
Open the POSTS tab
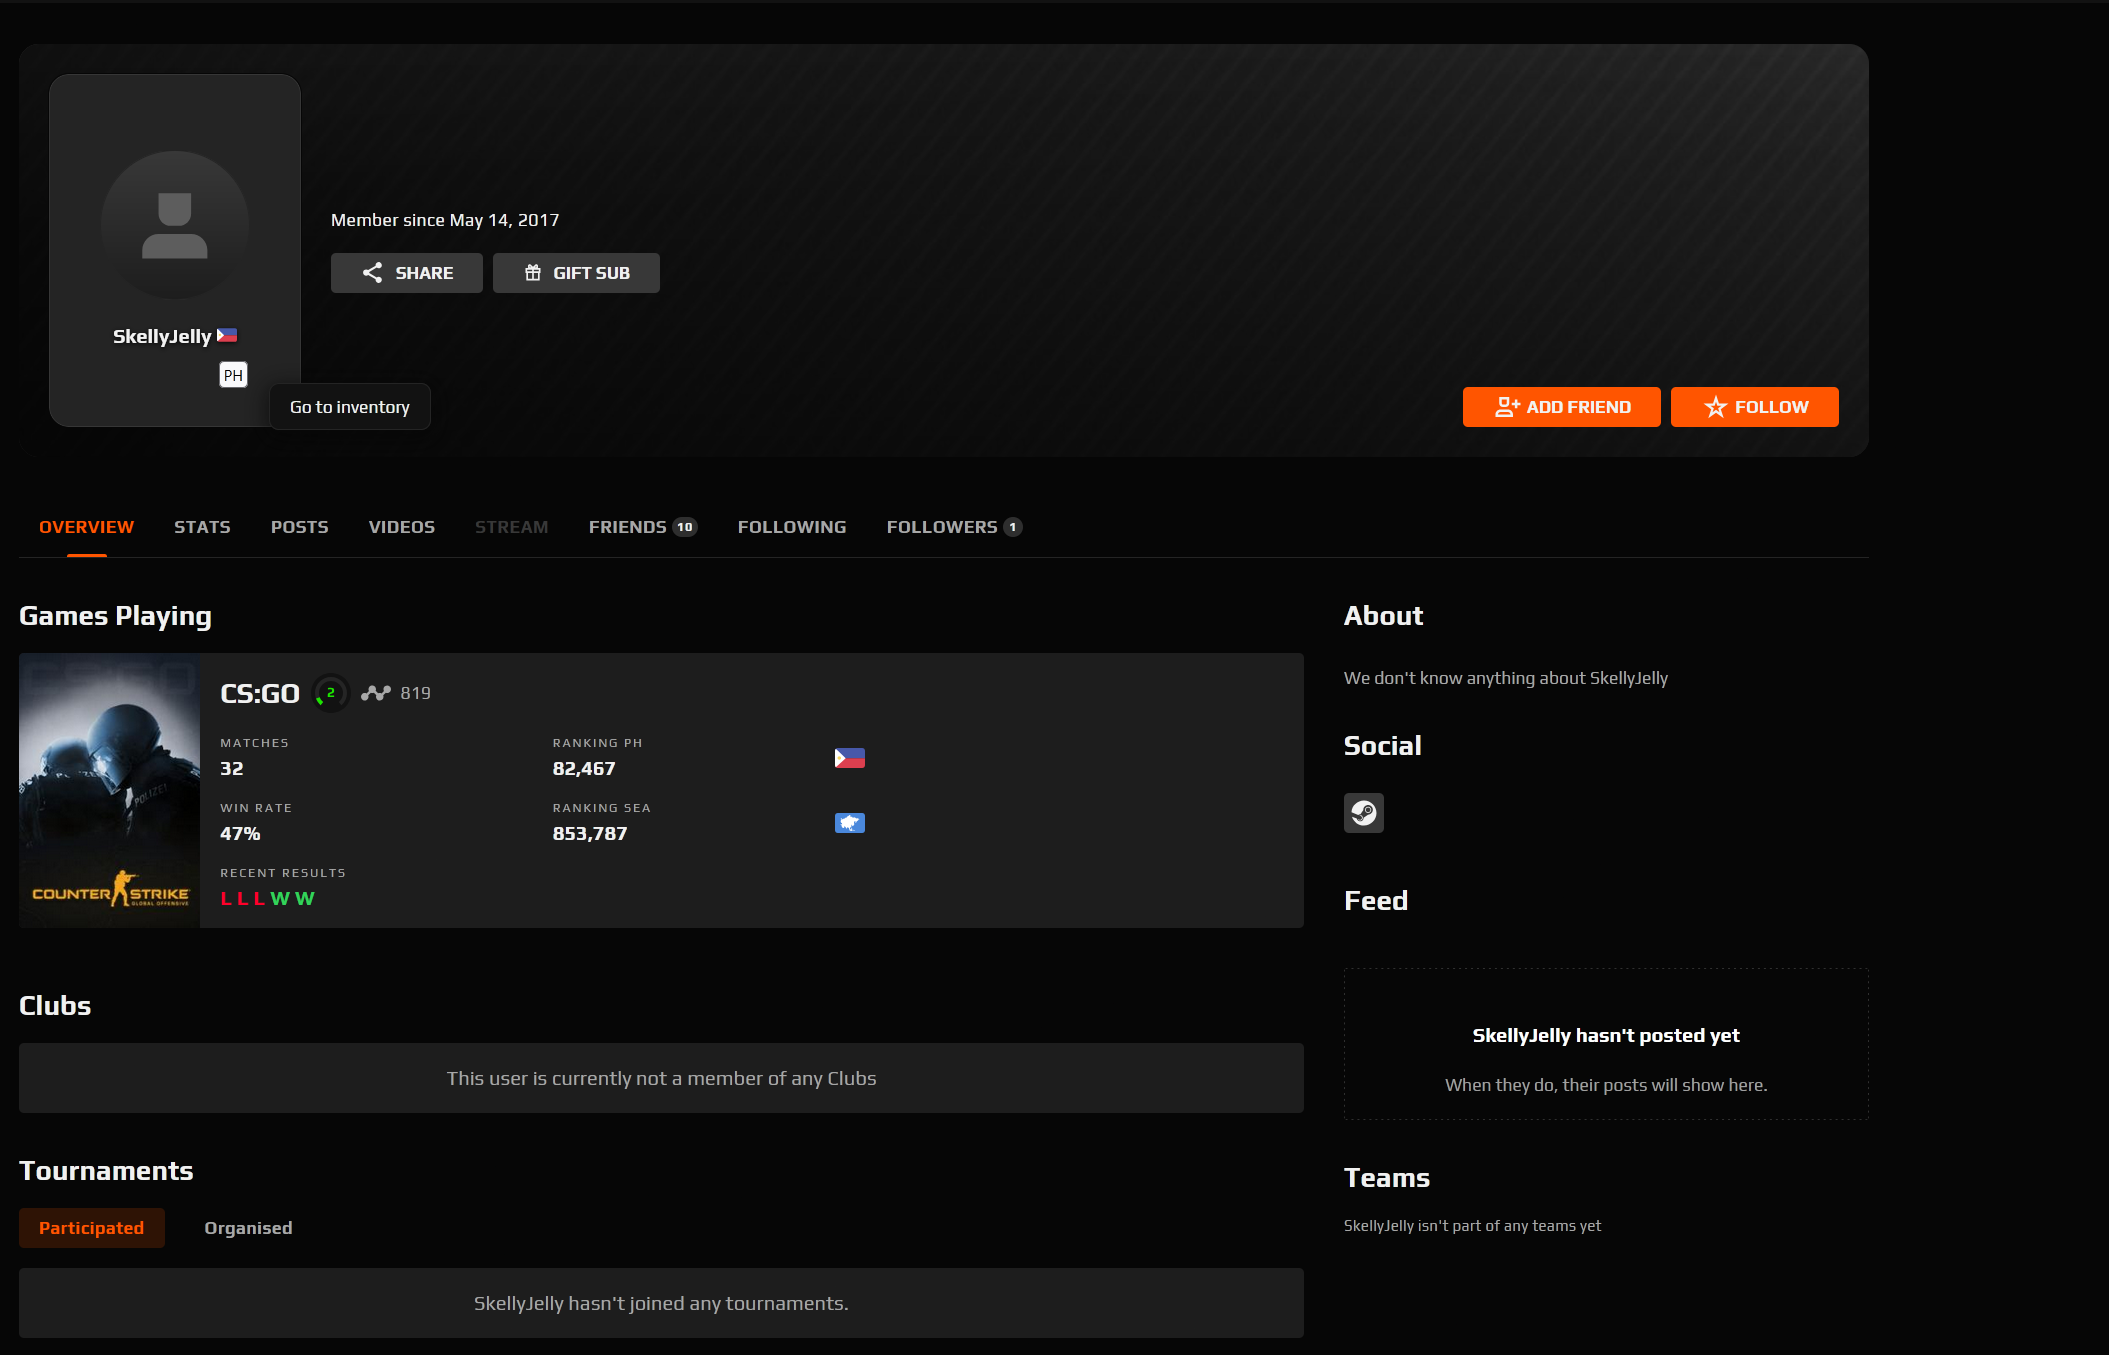pyautogui.click(x=299, y=527)
